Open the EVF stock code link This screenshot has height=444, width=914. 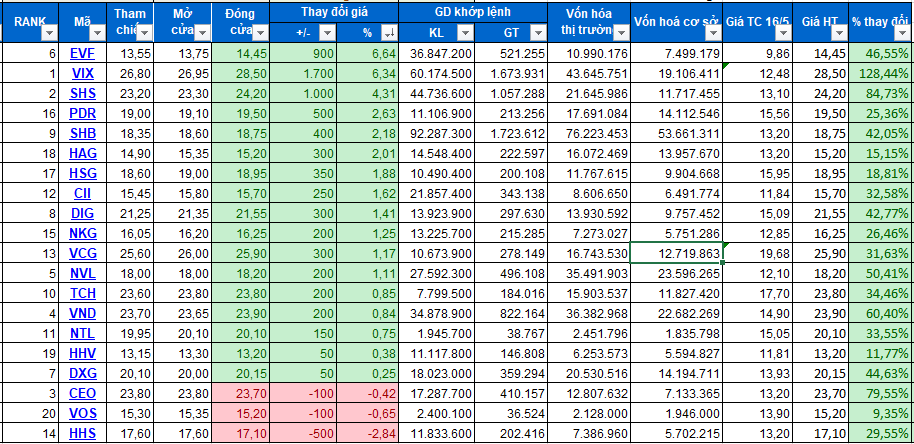(x=82, y=54)
